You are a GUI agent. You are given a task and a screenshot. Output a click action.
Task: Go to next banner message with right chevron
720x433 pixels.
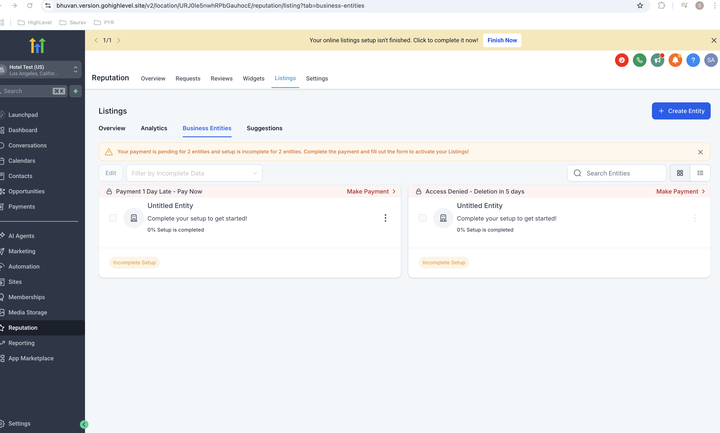pyautogui.click(x=119, y=41)
